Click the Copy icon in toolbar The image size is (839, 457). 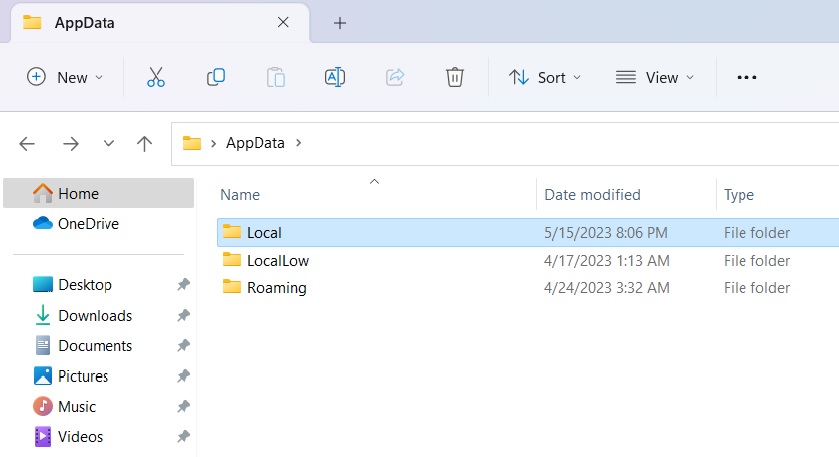point(216,77)
